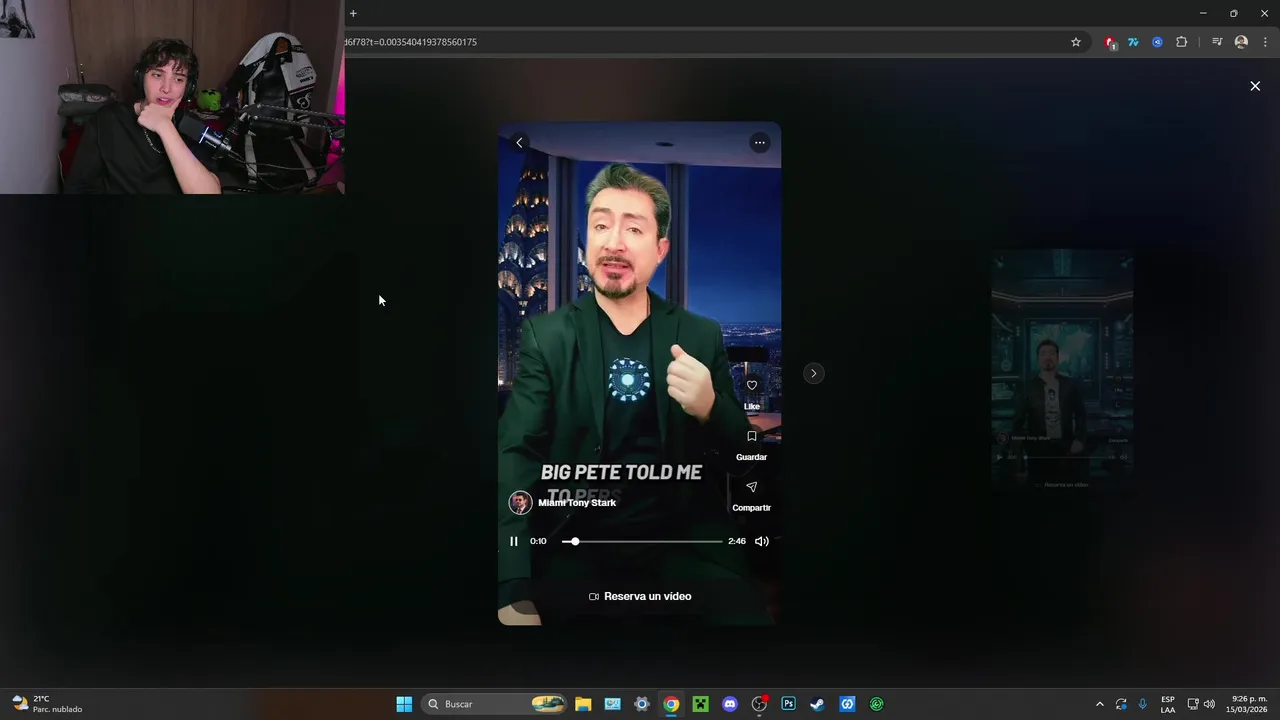This screenshot has height=720, width=1280.
Task: Open Chrome extensions puzzle icon
Action: [1182, 42]
